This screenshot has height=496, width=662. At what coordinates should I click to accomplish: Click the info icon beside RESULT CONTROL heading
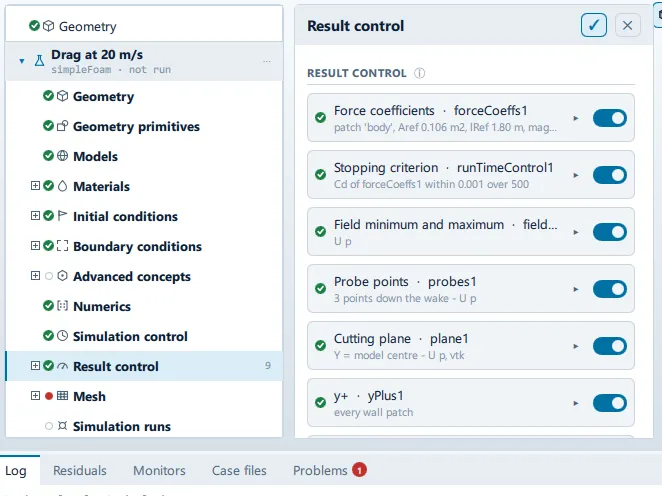419,73
